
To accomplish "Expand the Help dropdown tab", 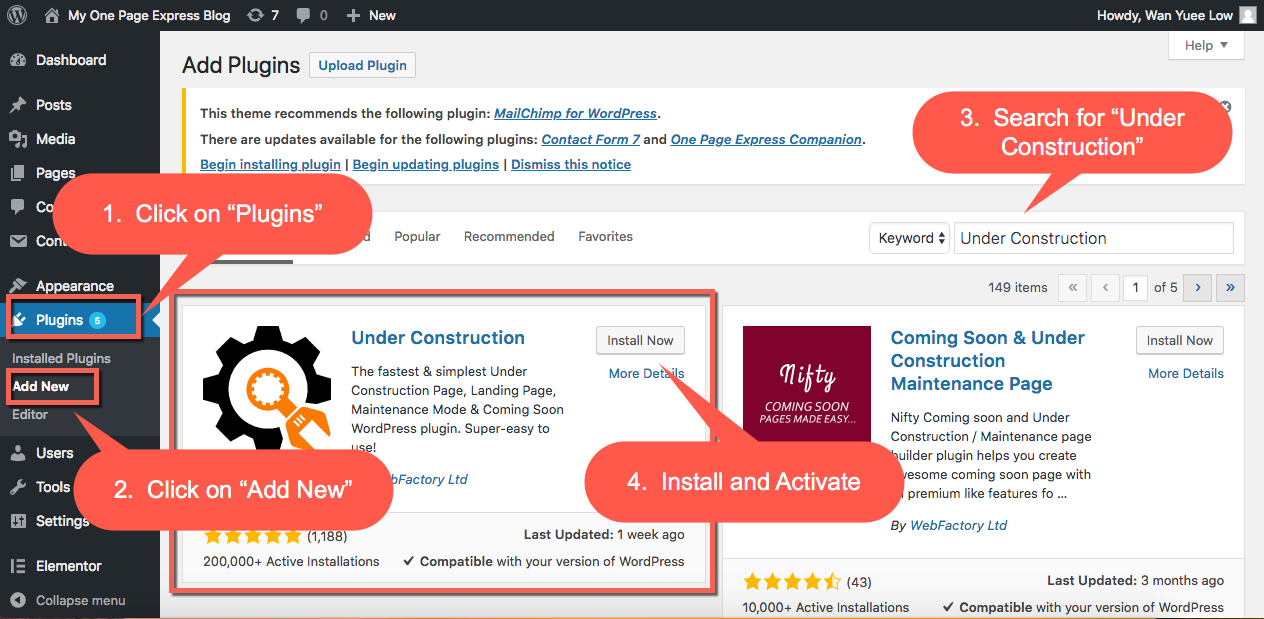I will click(x=1206, y=45).
